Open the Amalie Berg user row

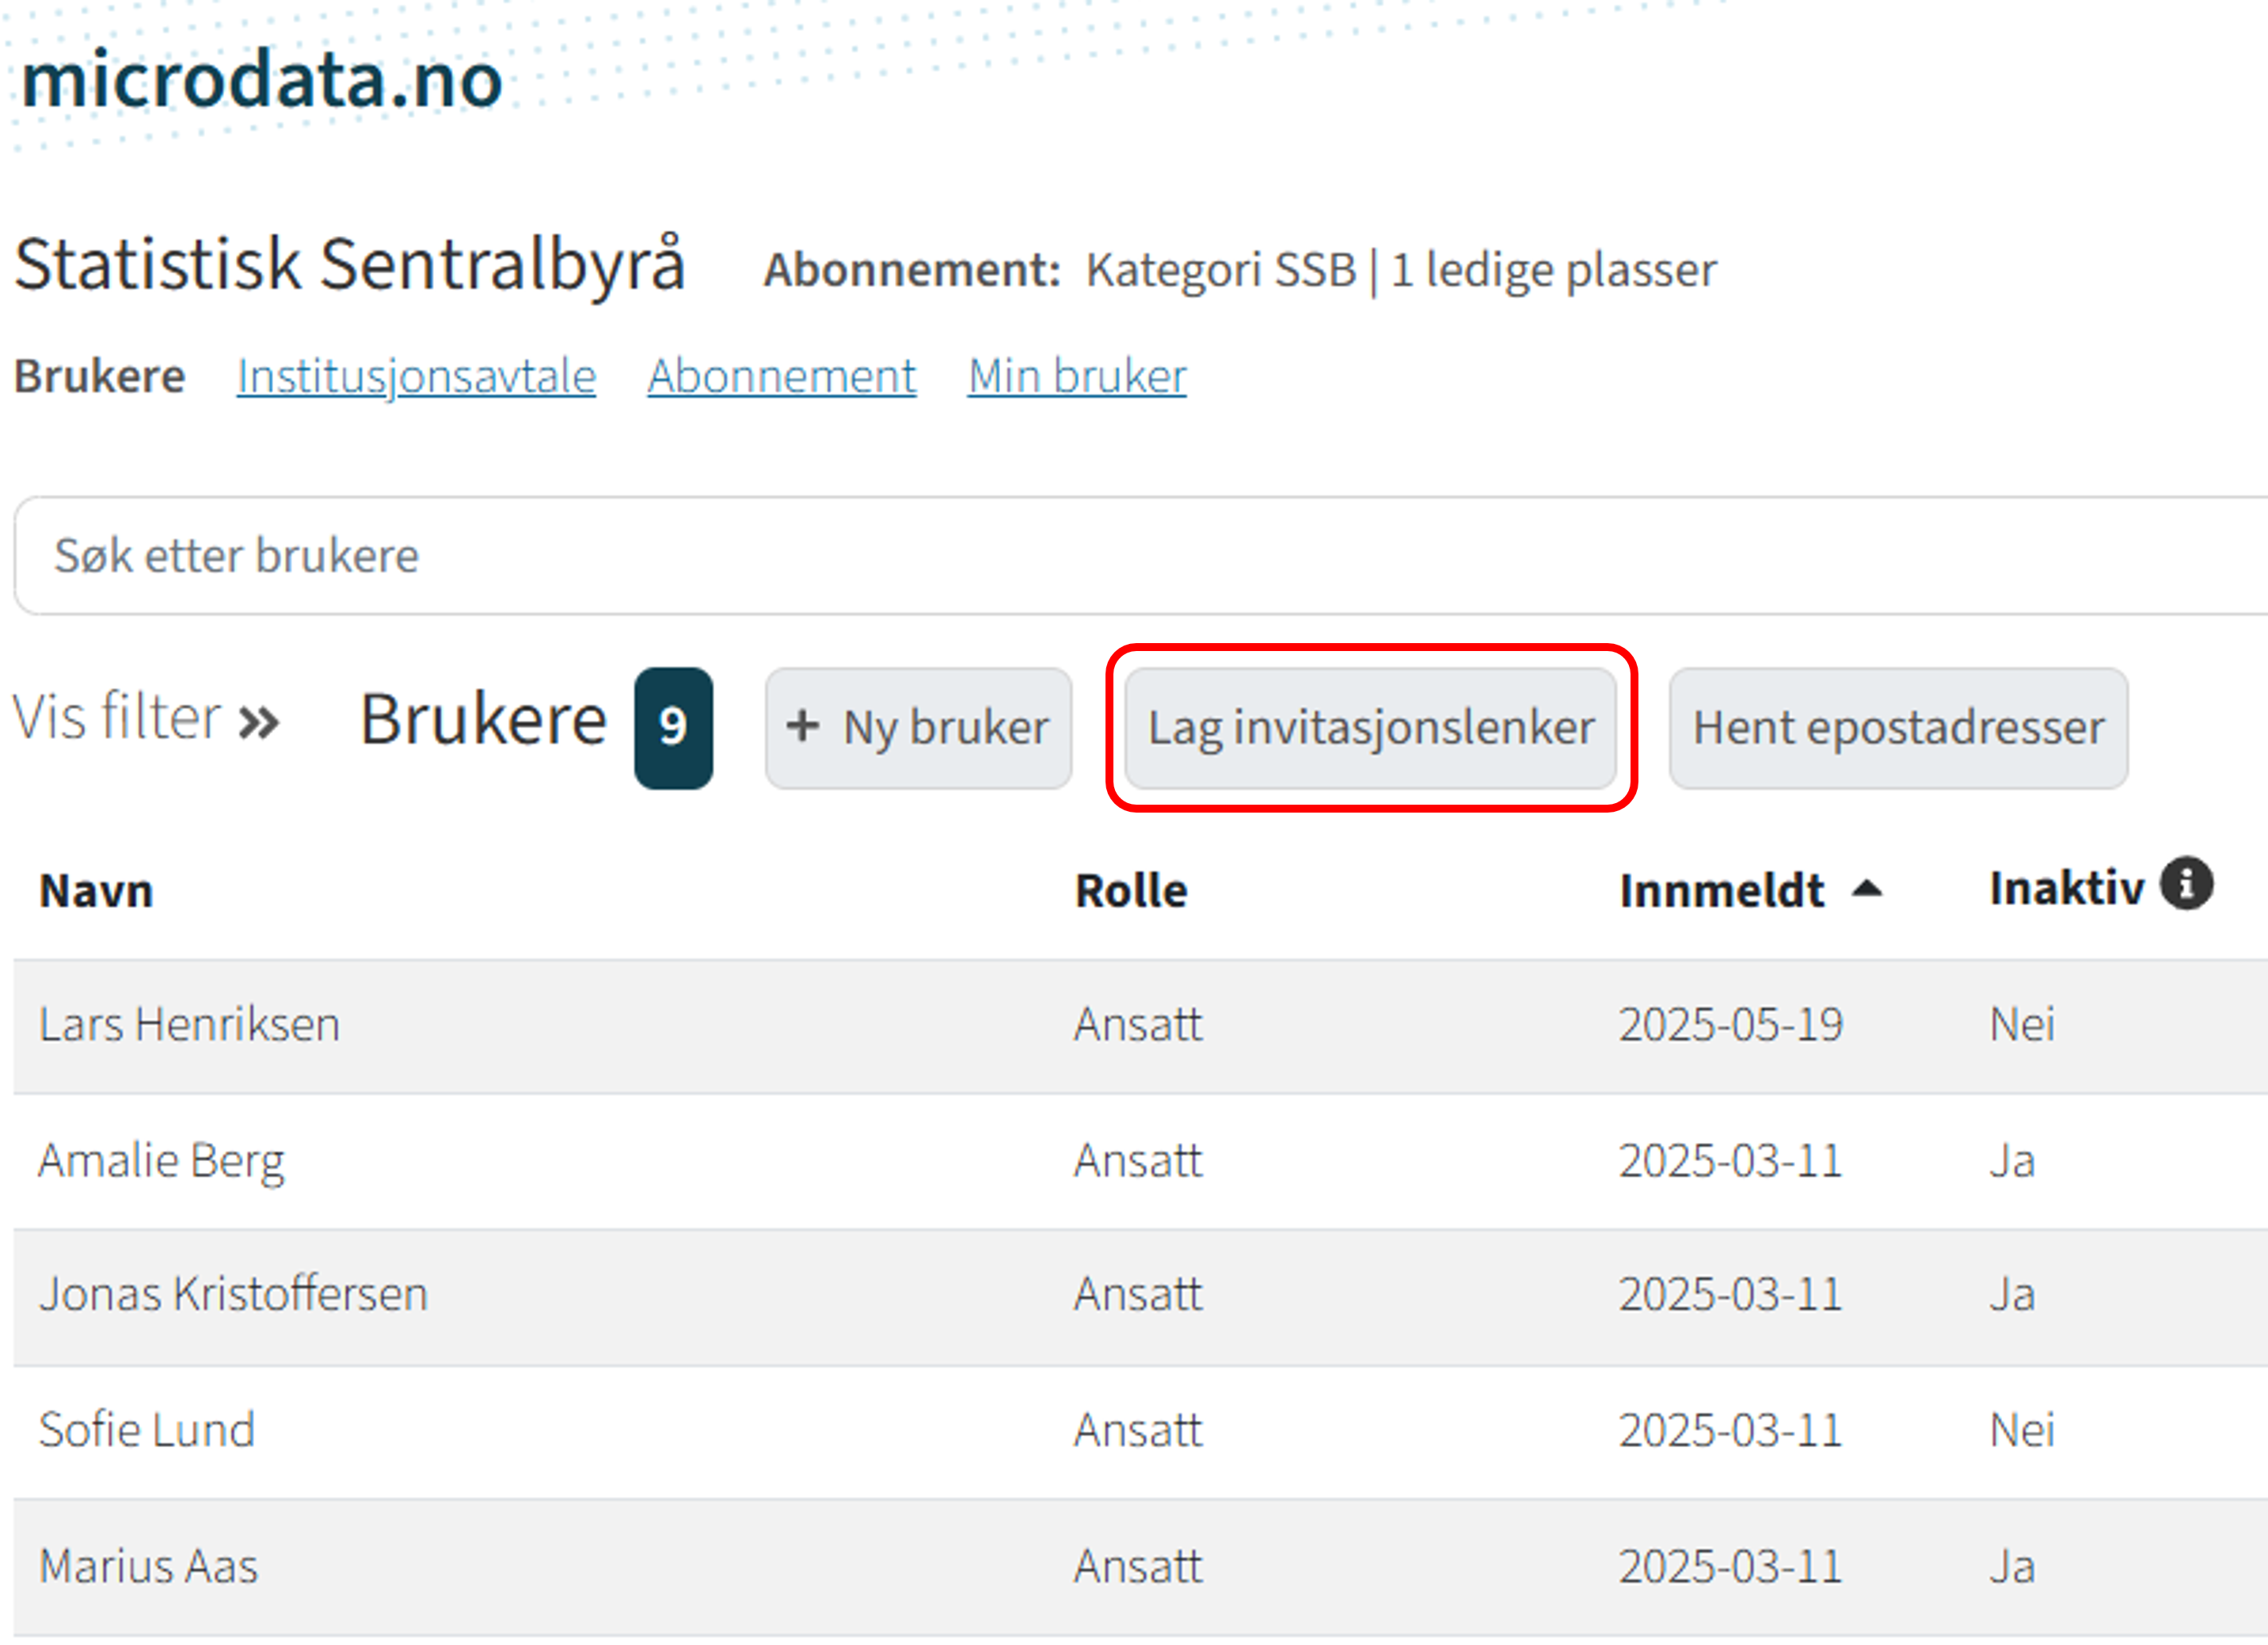tap(161, 1161)
